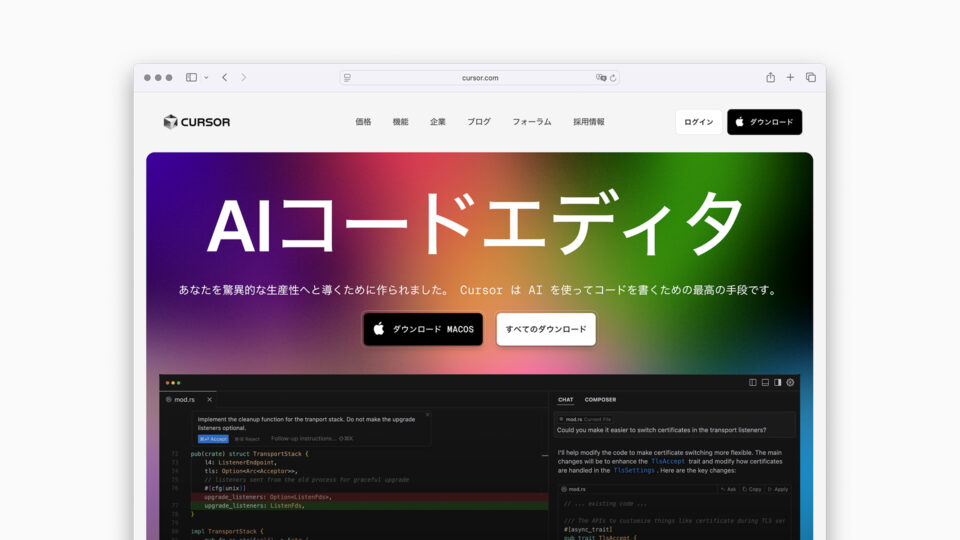Open the 機能 navigation link

click(400, 122)
